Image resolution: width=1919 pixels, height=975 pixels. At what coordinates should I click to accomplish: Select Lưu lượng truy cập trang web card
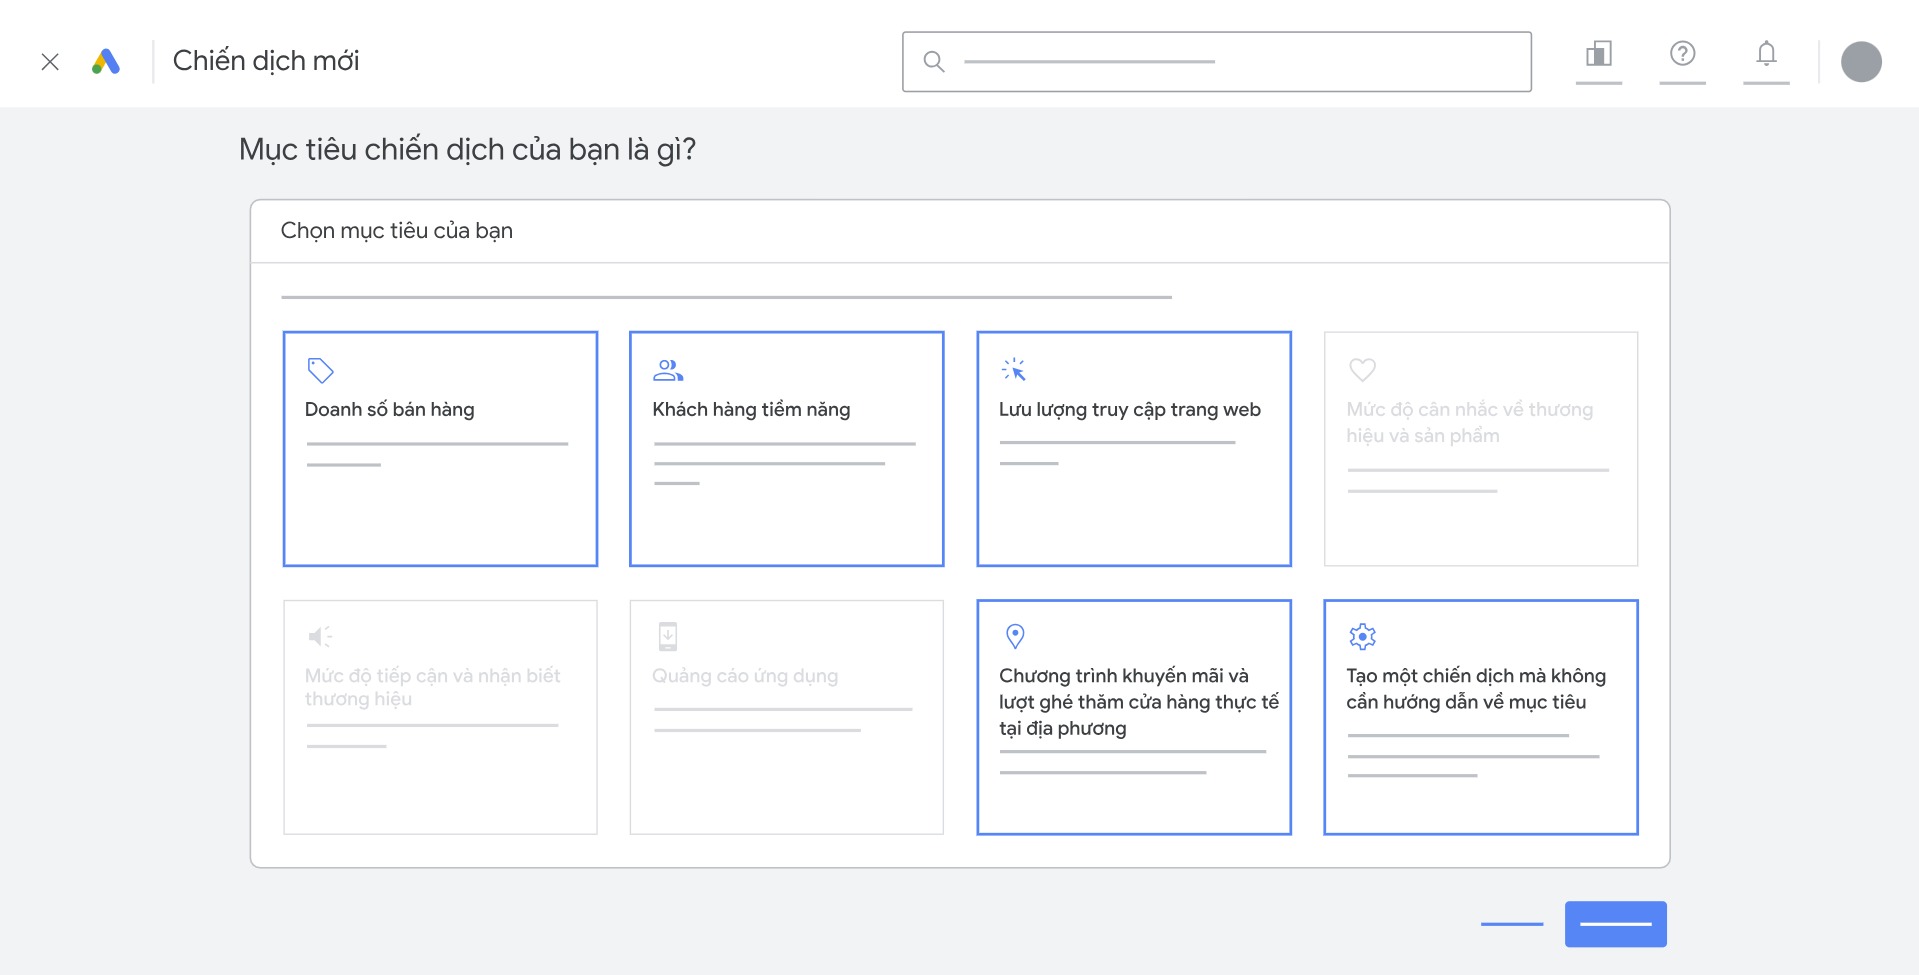(x=1134, y=449)
